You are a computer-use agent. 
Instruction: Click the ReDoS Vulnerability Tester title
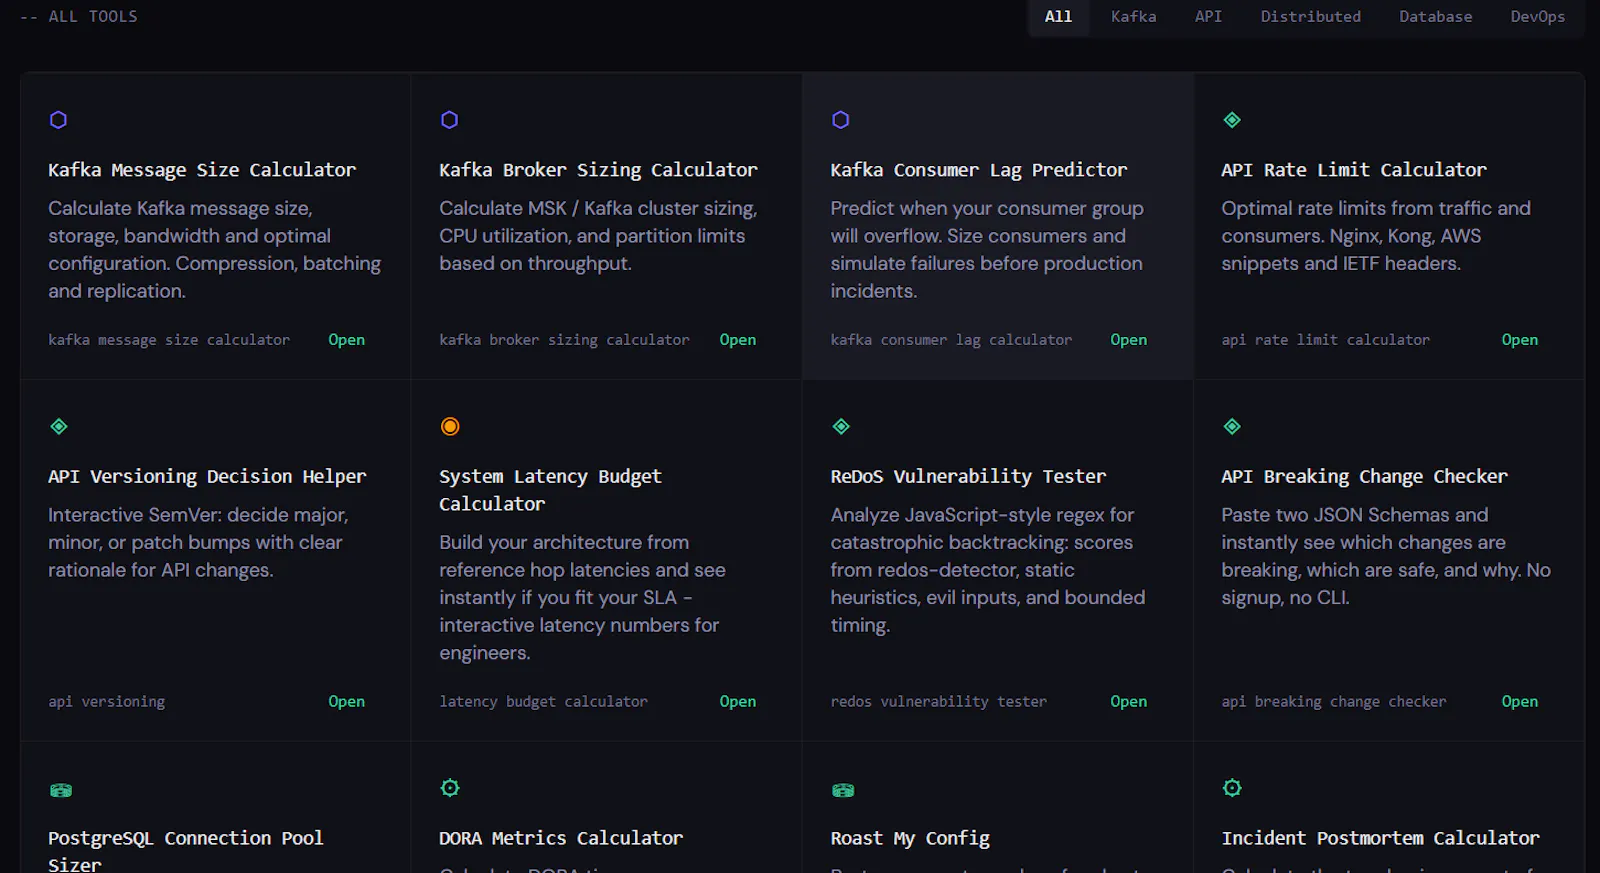pos(968,477)
